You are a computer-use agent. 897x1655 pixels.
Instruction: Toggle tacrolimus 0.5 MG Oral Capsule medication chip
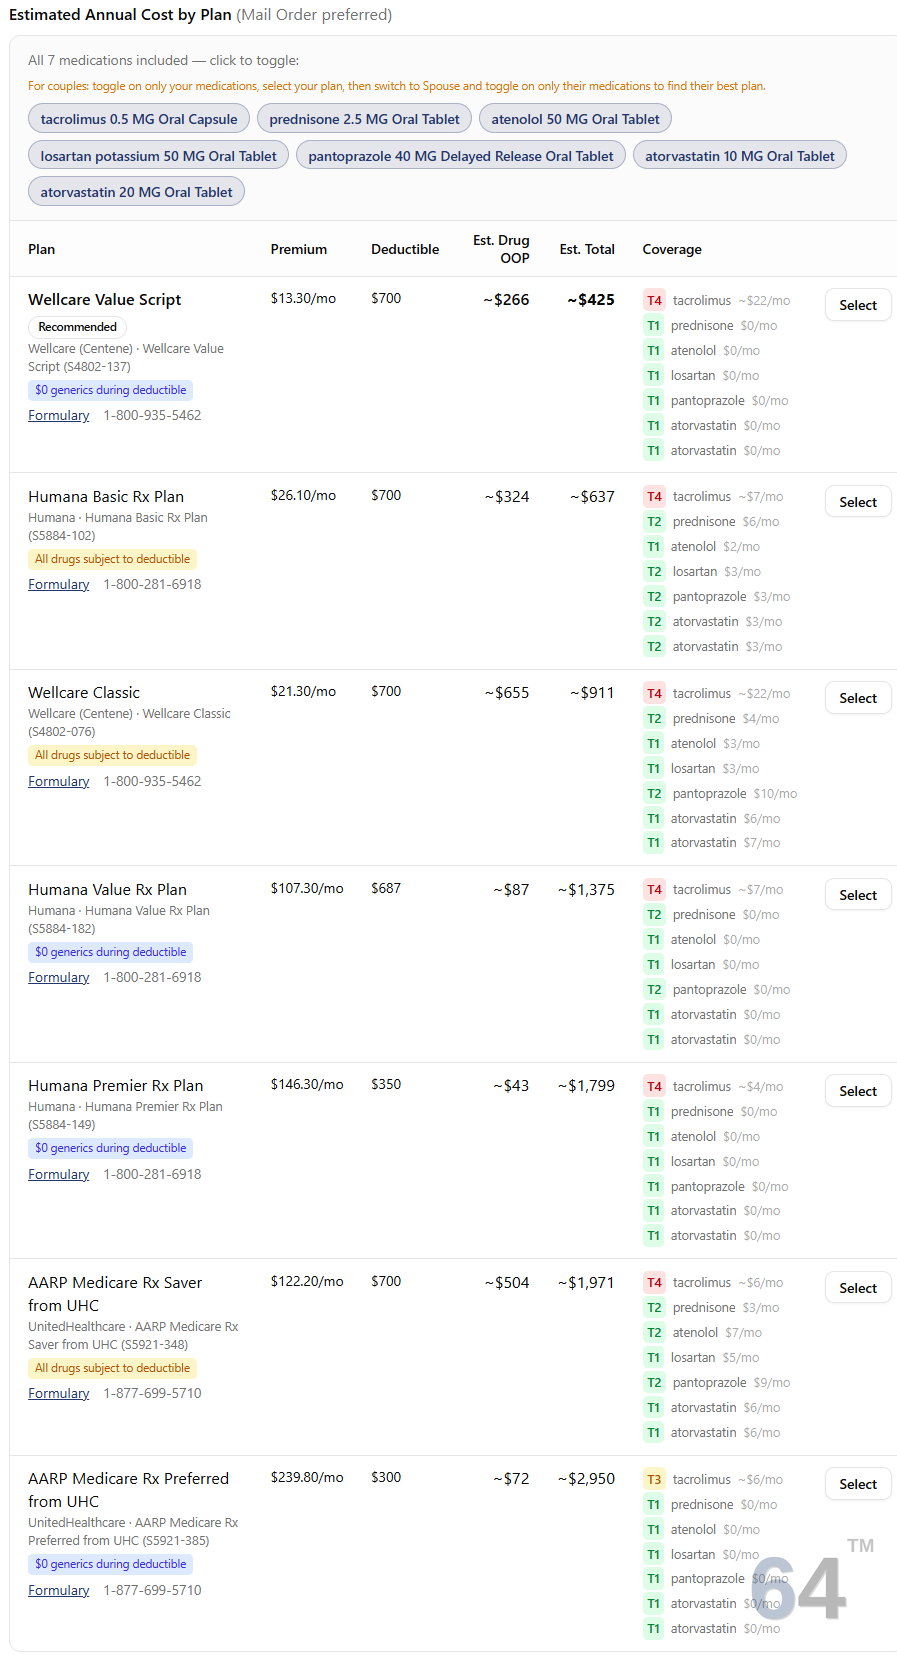click(x=139, y=119)
